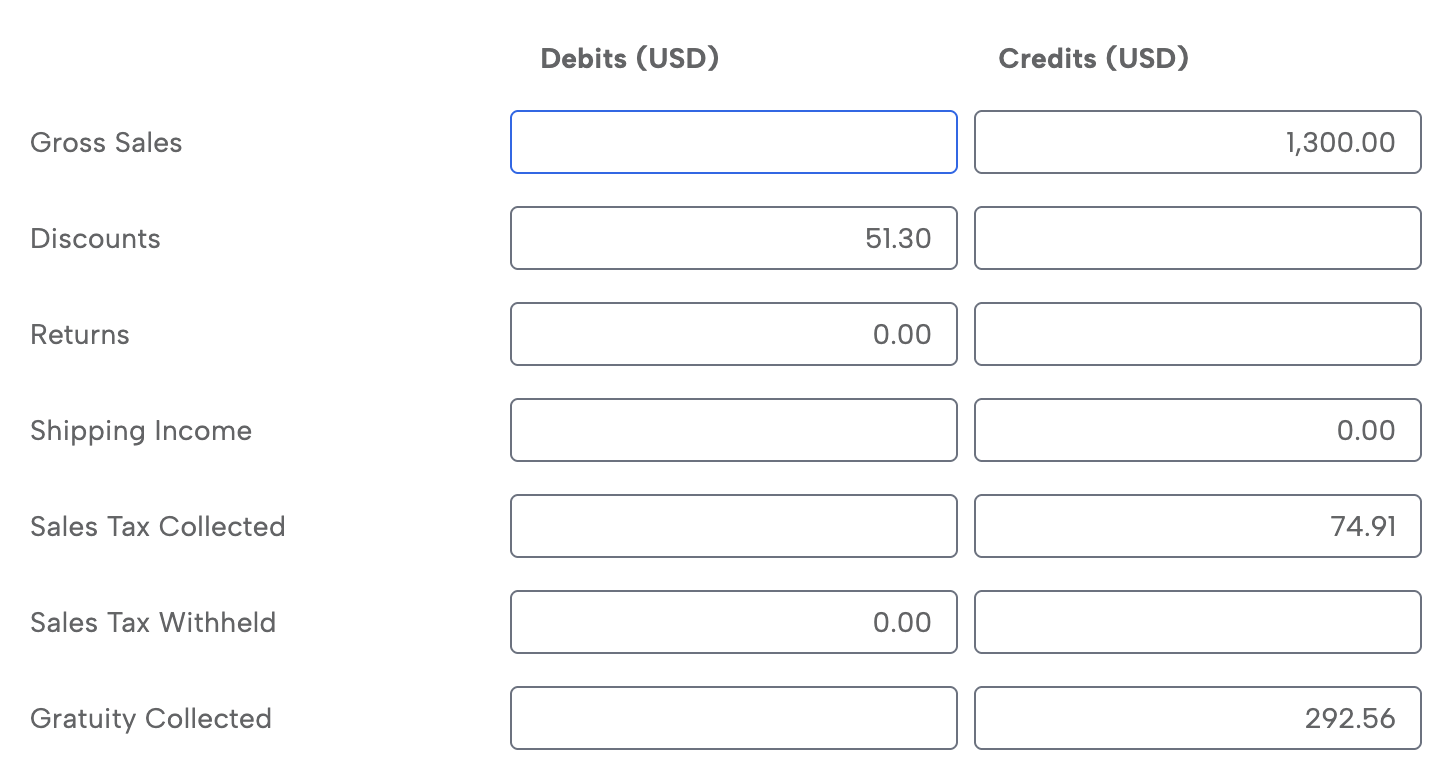Focus the Sales Tax Withheld debit field
Viewport: 1434px width, 770px height.
point(733,622)
